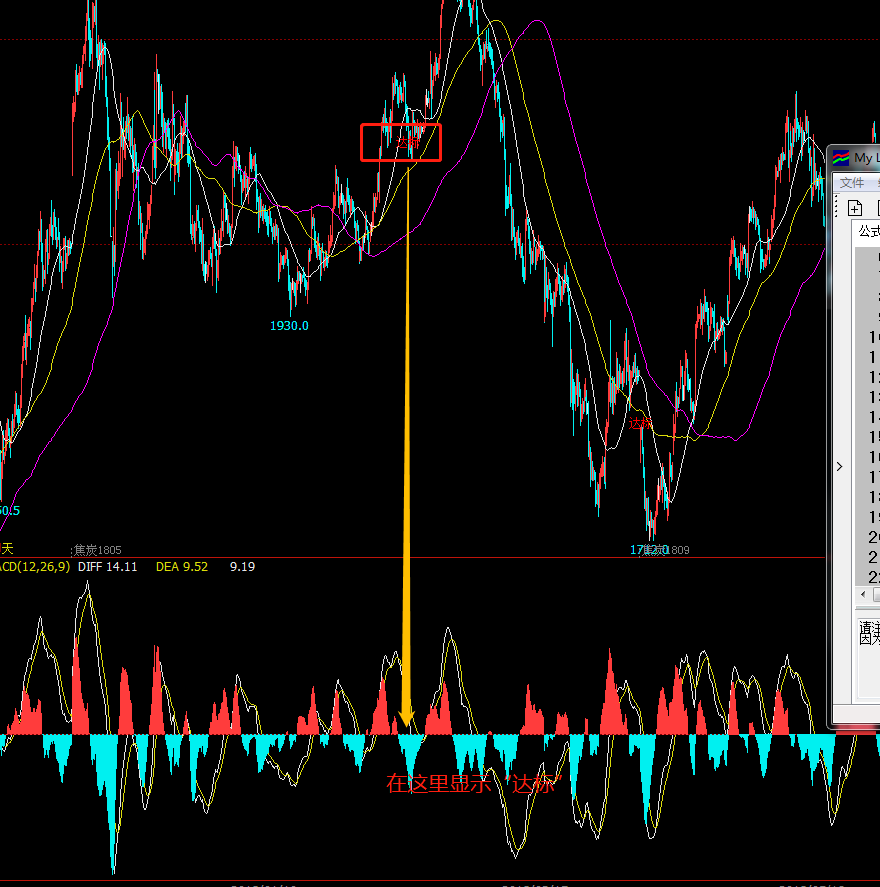Click the yellow DEA 9.52 label
This screenshot has height=887, width=880.
click(x=181, y=567)
